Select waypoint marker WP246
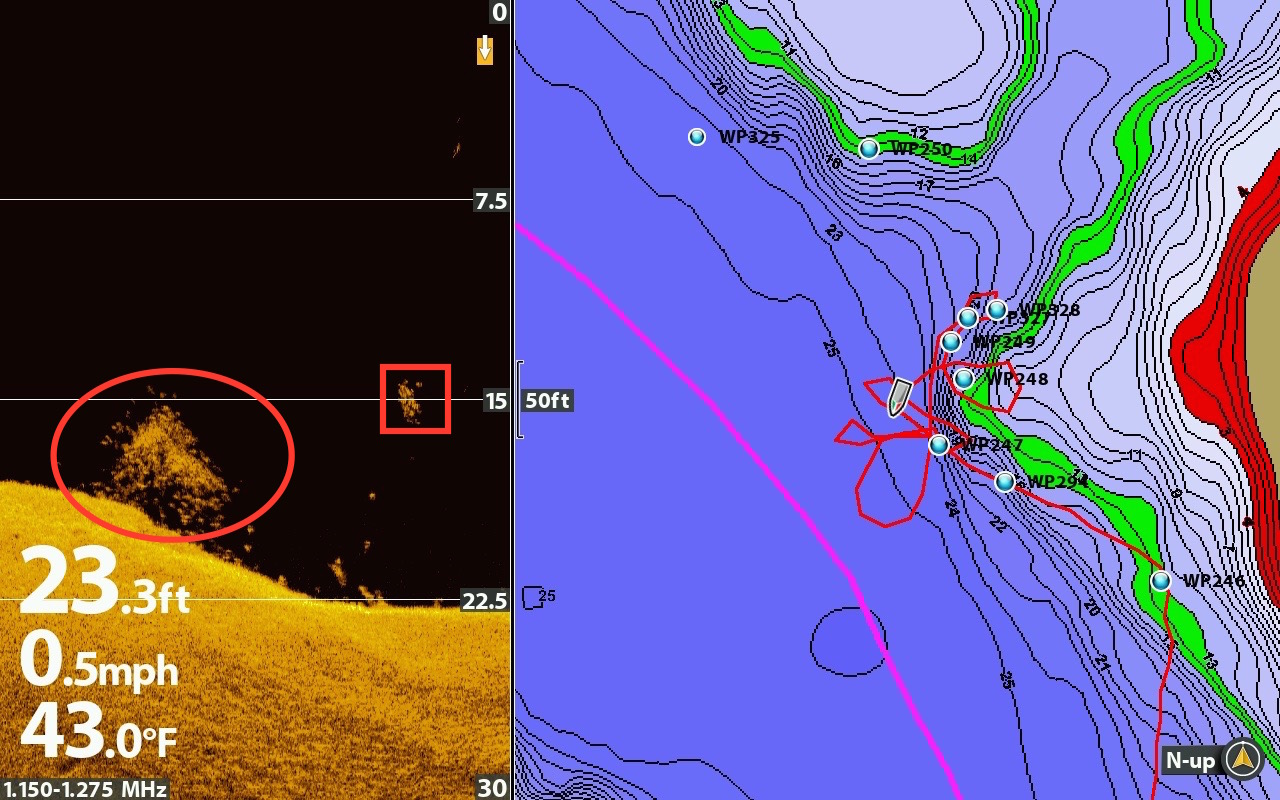1280x800 pixels. click(x=1161, y=581)
